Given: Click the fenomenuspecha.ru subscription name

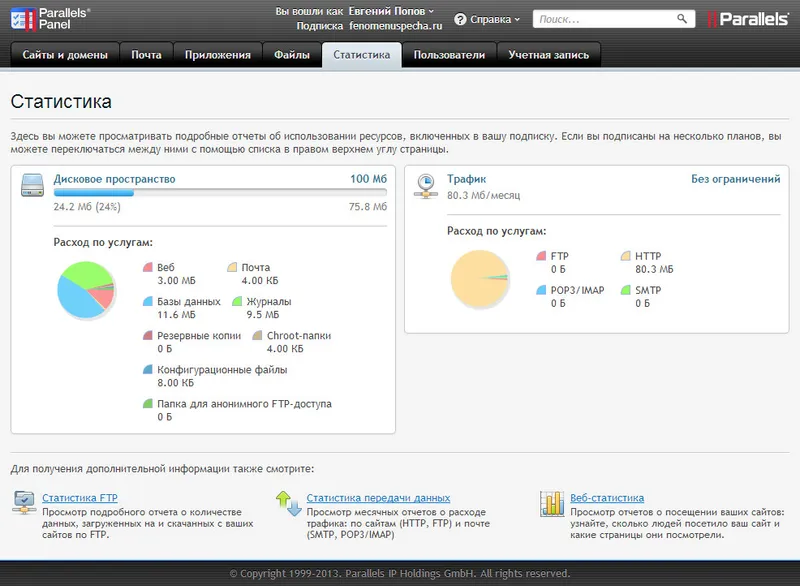Looking at the screenshot, I should pyautogui.click(x=395, y=26).
